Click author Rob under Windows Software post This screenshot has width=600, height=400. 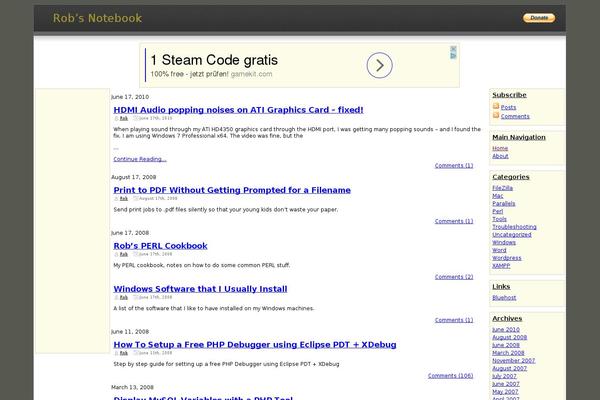point(124,297)
